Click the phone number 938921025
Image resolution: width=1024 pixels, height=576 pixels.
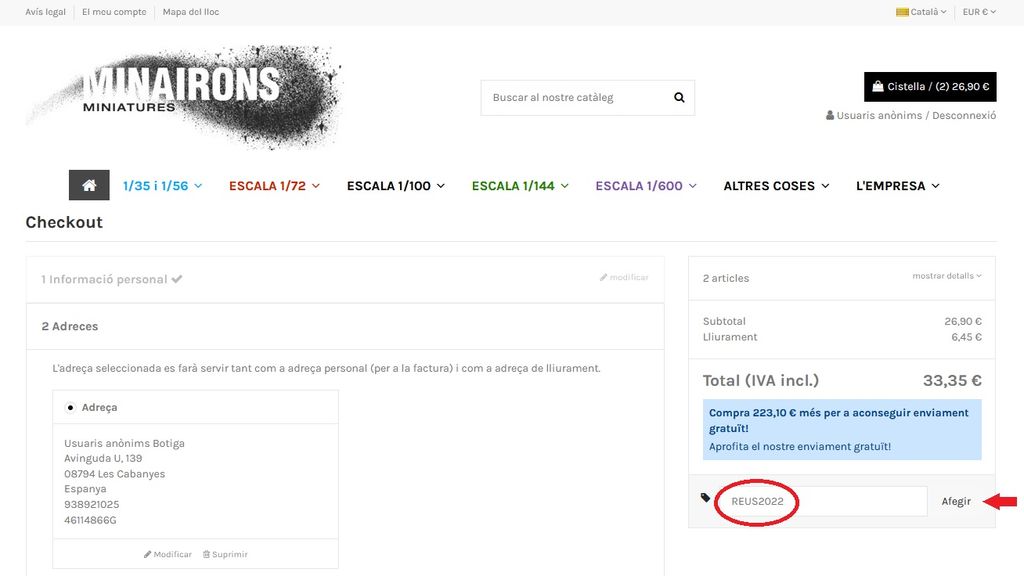[x=91, y=505]
